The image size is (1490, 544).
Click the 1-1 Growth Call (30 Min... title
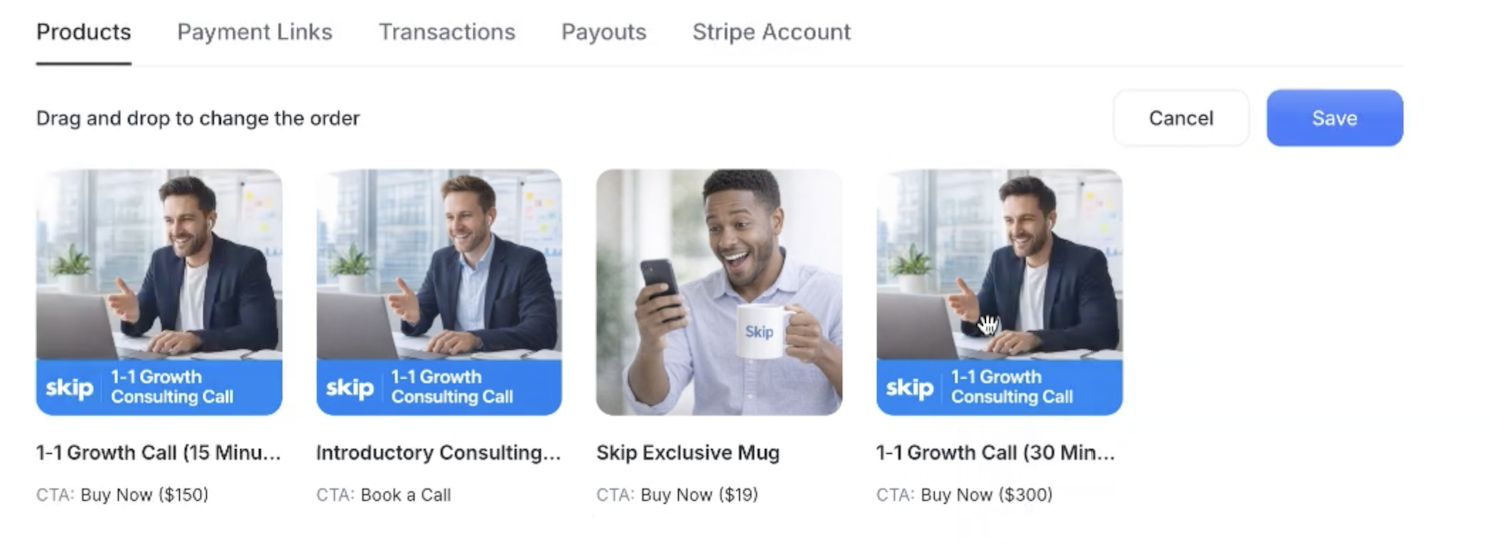pyautogui.click(x=996, y=453)
